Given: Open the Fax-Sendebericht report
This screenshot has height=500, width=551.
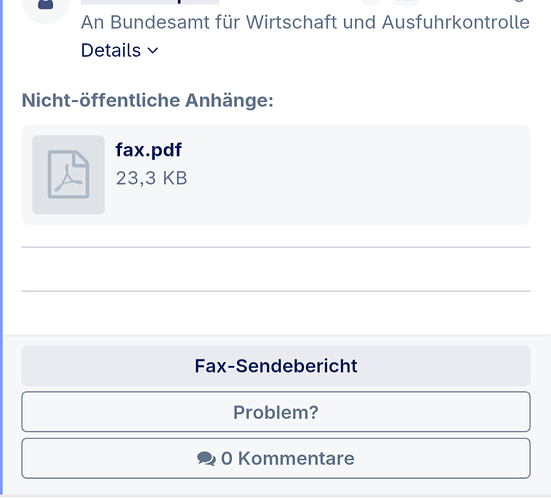Looking at the screenshot, I should [x=276, y=366].
